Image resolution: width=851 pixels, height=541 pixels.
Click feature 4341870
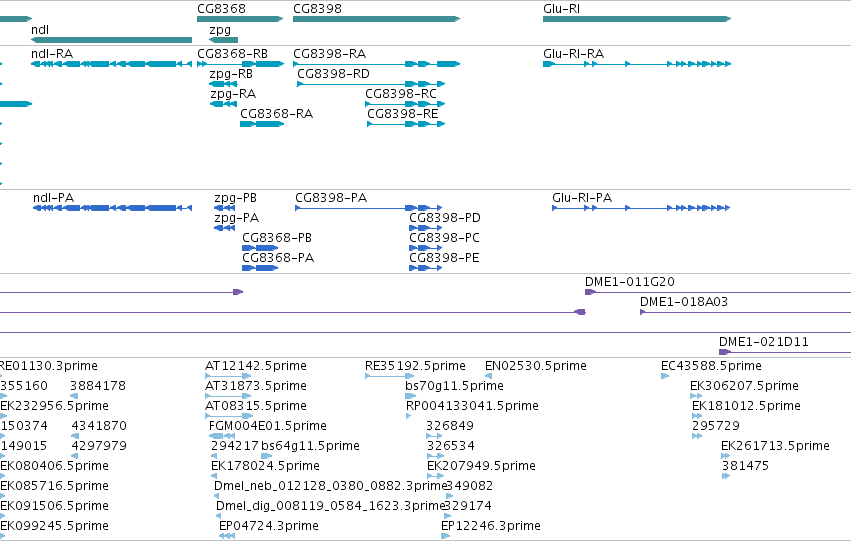(99, 427)
